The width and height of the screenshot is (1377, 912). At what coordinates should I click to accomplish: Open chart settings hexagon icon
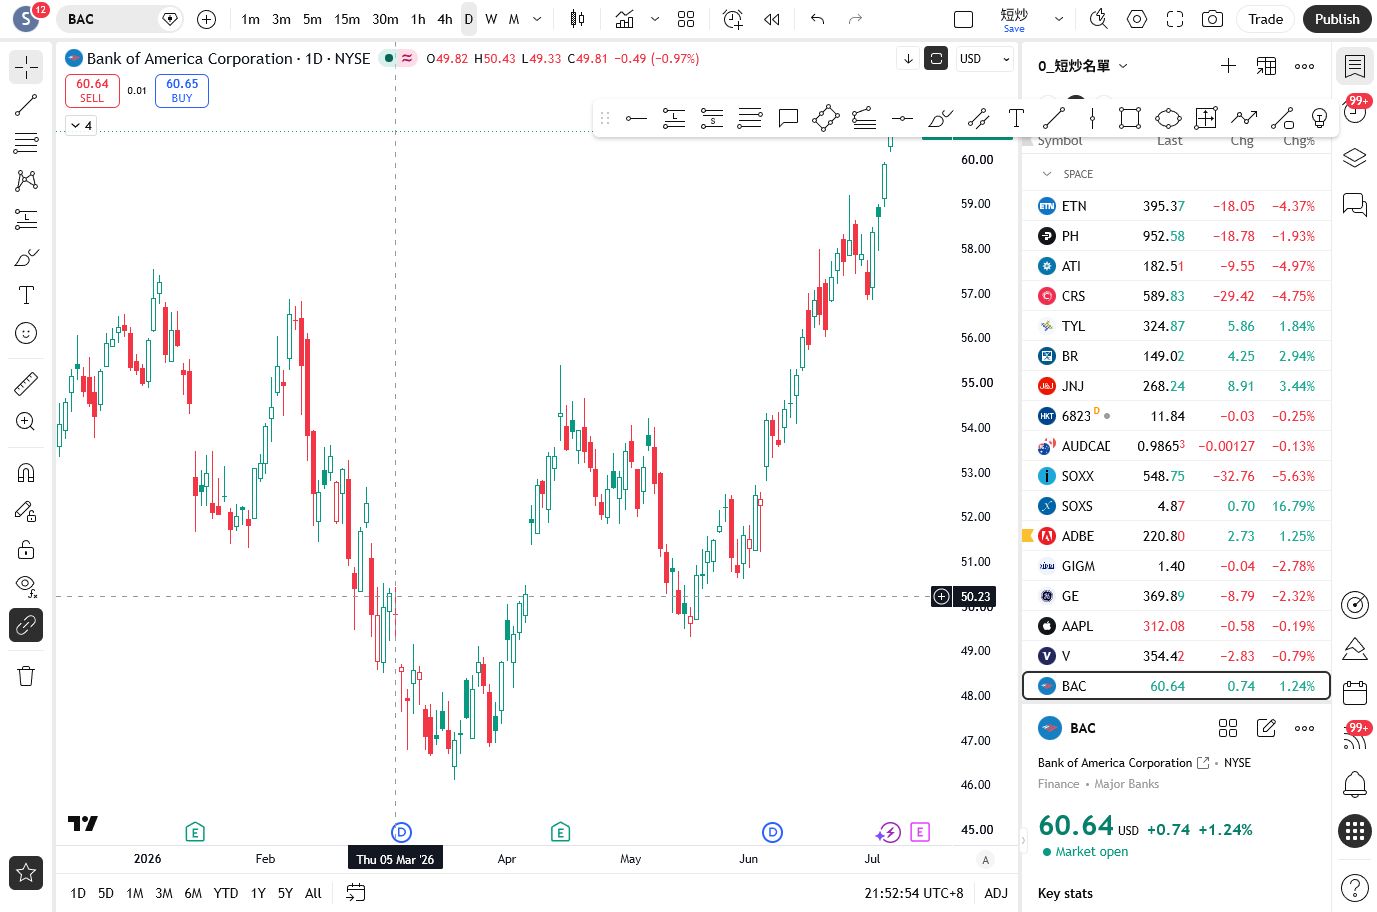coord(1137,19)
